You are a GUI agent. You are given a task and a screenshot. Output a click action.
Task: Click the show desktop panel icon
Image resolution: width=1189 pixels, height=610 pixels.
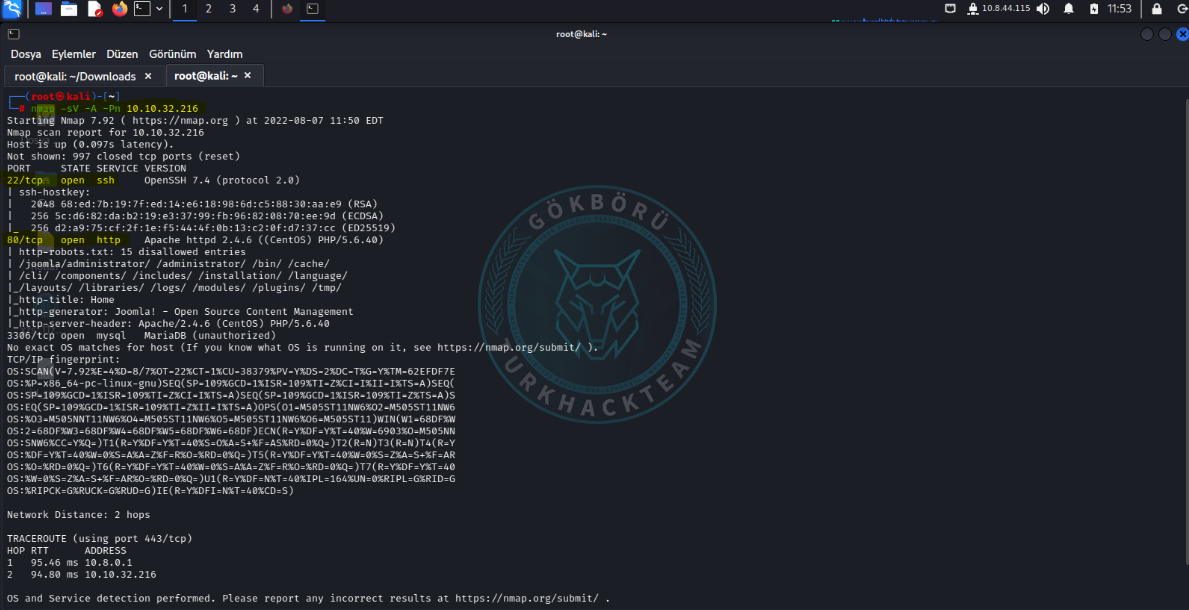pyautogui.click(x=43, y=9)
